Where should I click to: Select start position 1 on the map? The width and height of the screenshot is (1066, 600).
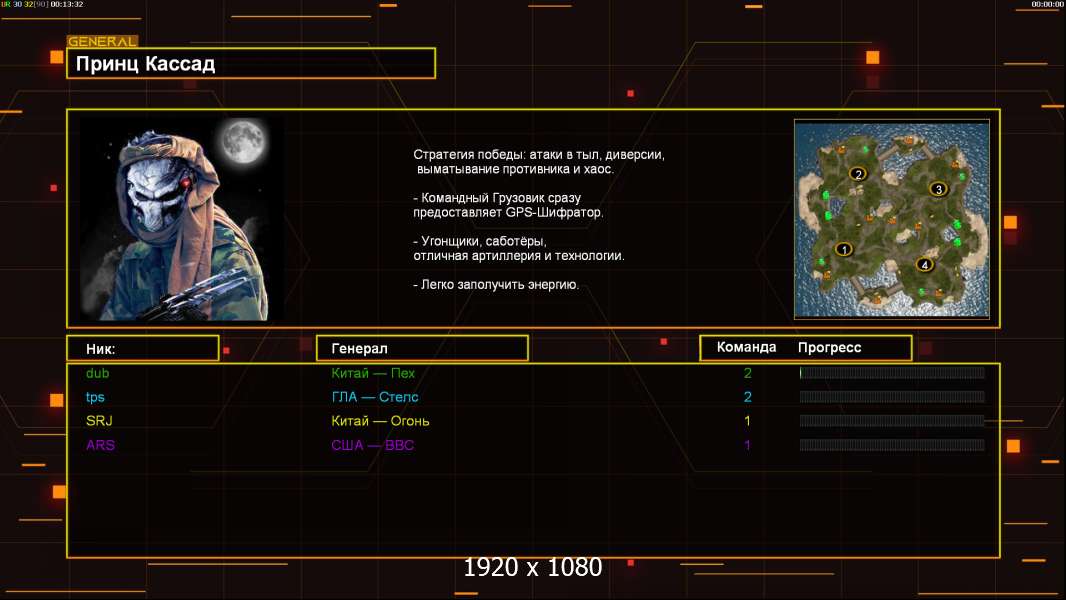(x=844, y=249)
